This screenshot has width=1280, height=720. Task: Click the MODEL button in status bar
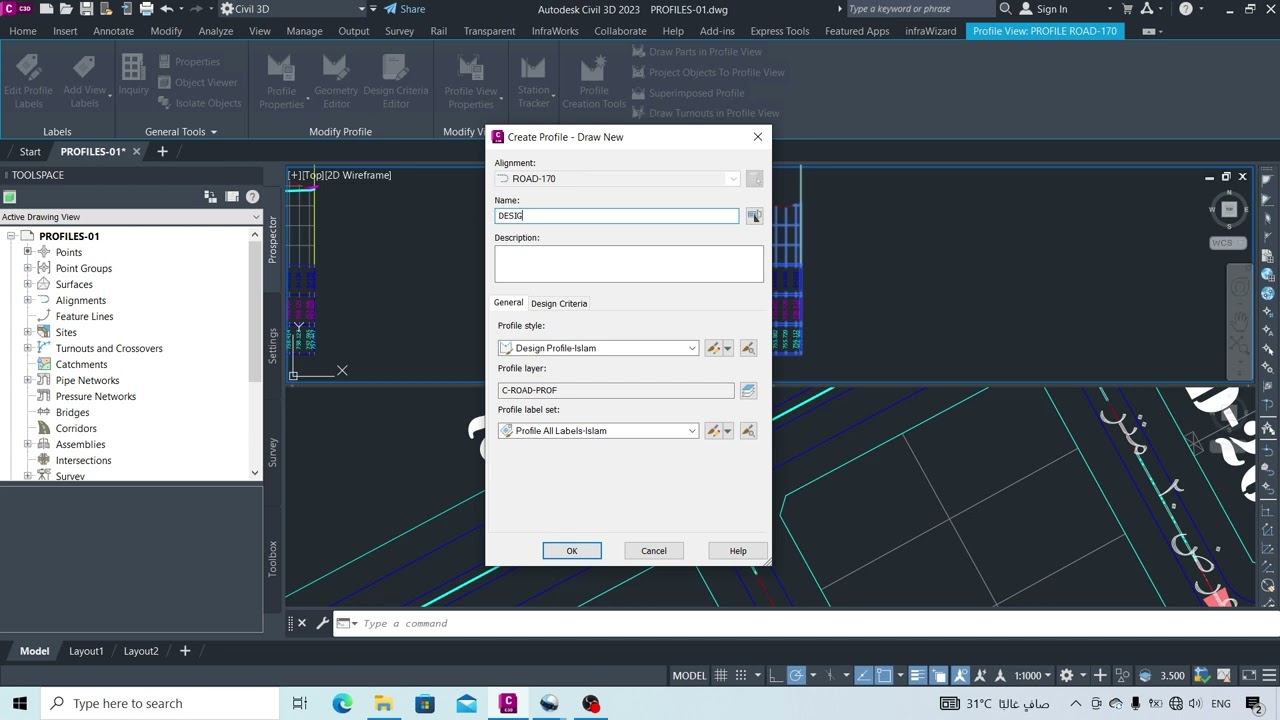coord(689,676)
